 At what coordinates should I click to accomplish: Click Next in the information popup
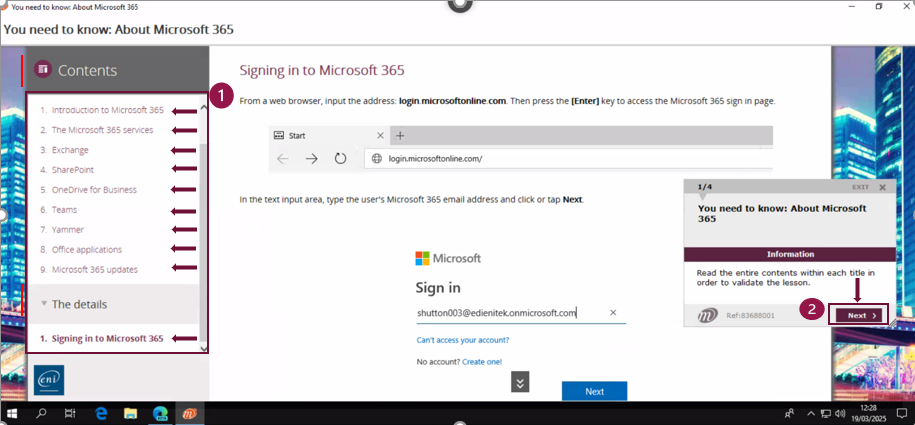point(858,315)
